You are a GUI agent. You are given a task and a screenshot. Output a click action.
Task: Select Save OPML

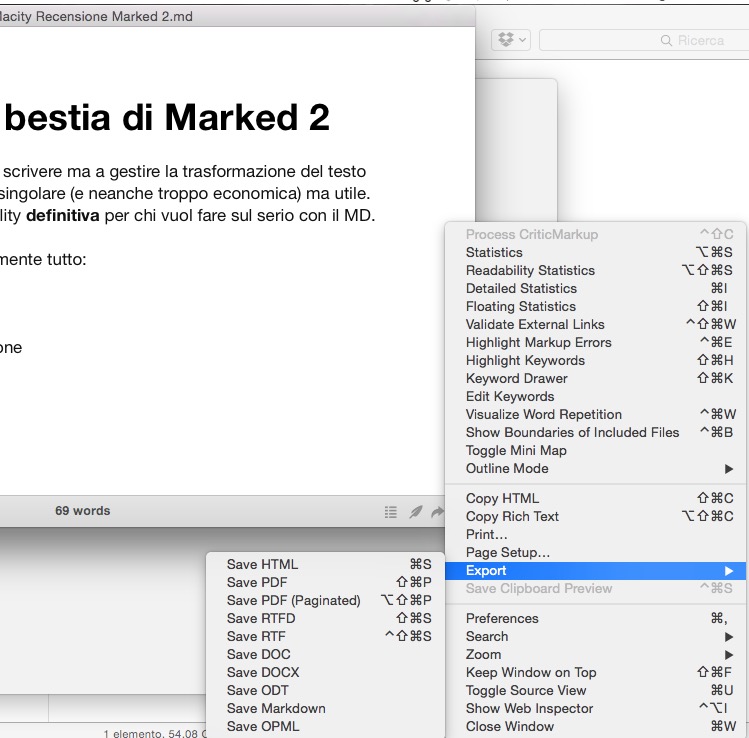(325, 727)
